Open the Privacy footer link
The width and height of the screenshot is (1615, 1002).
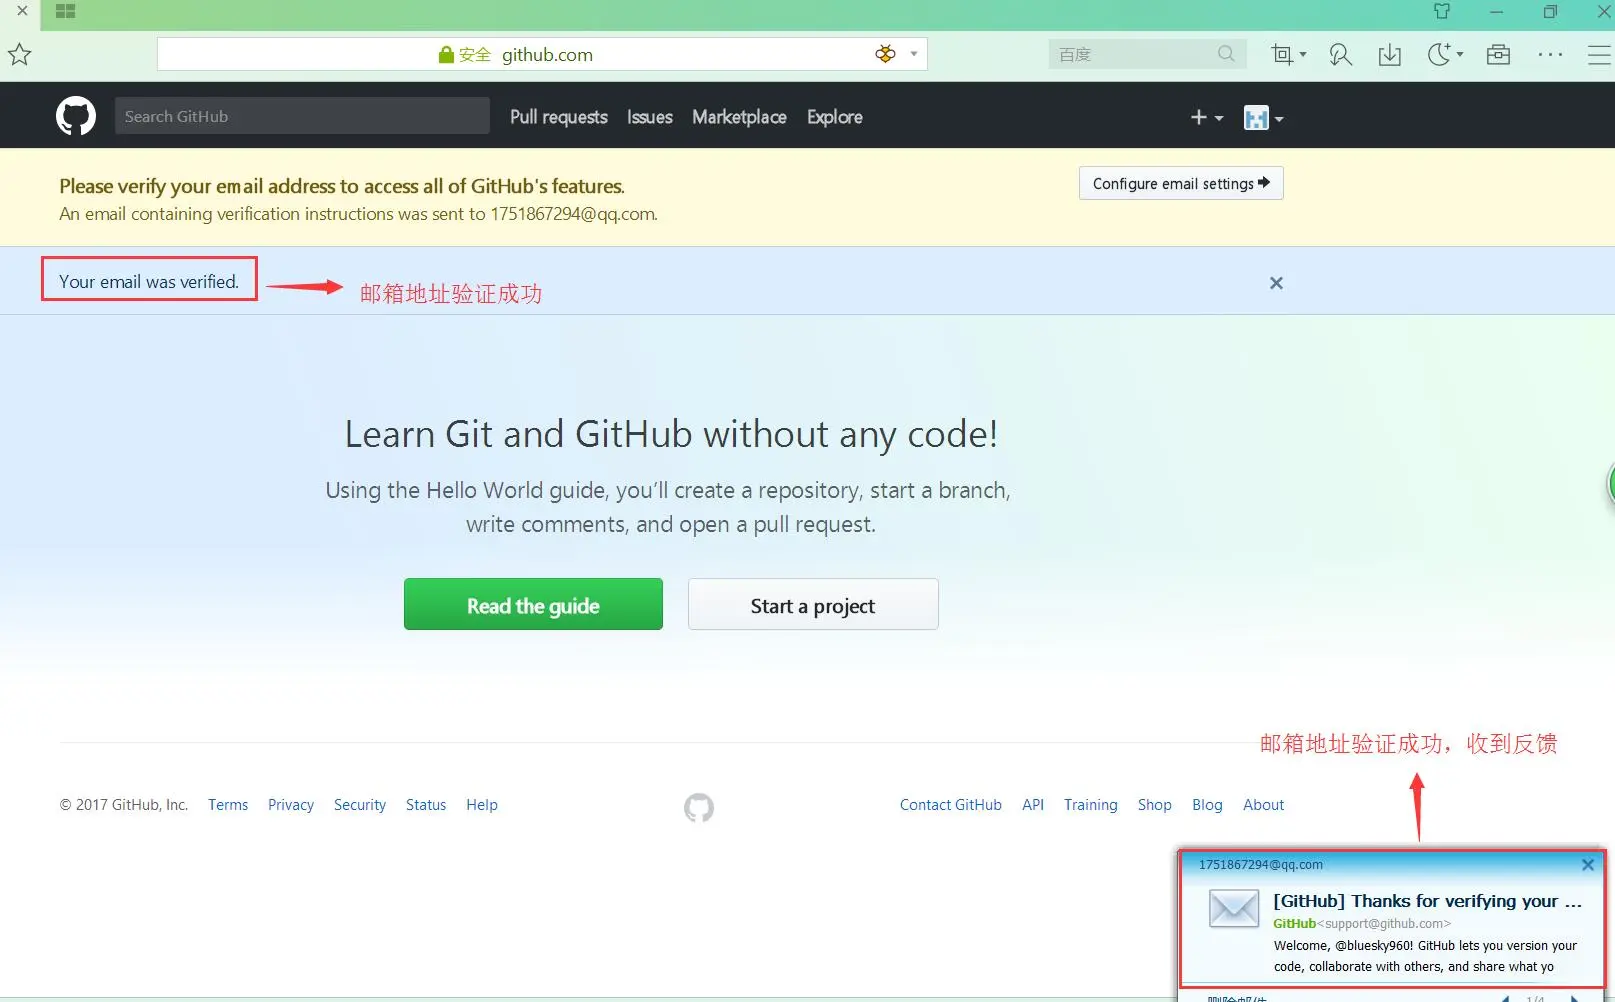[x=291, y=805]
